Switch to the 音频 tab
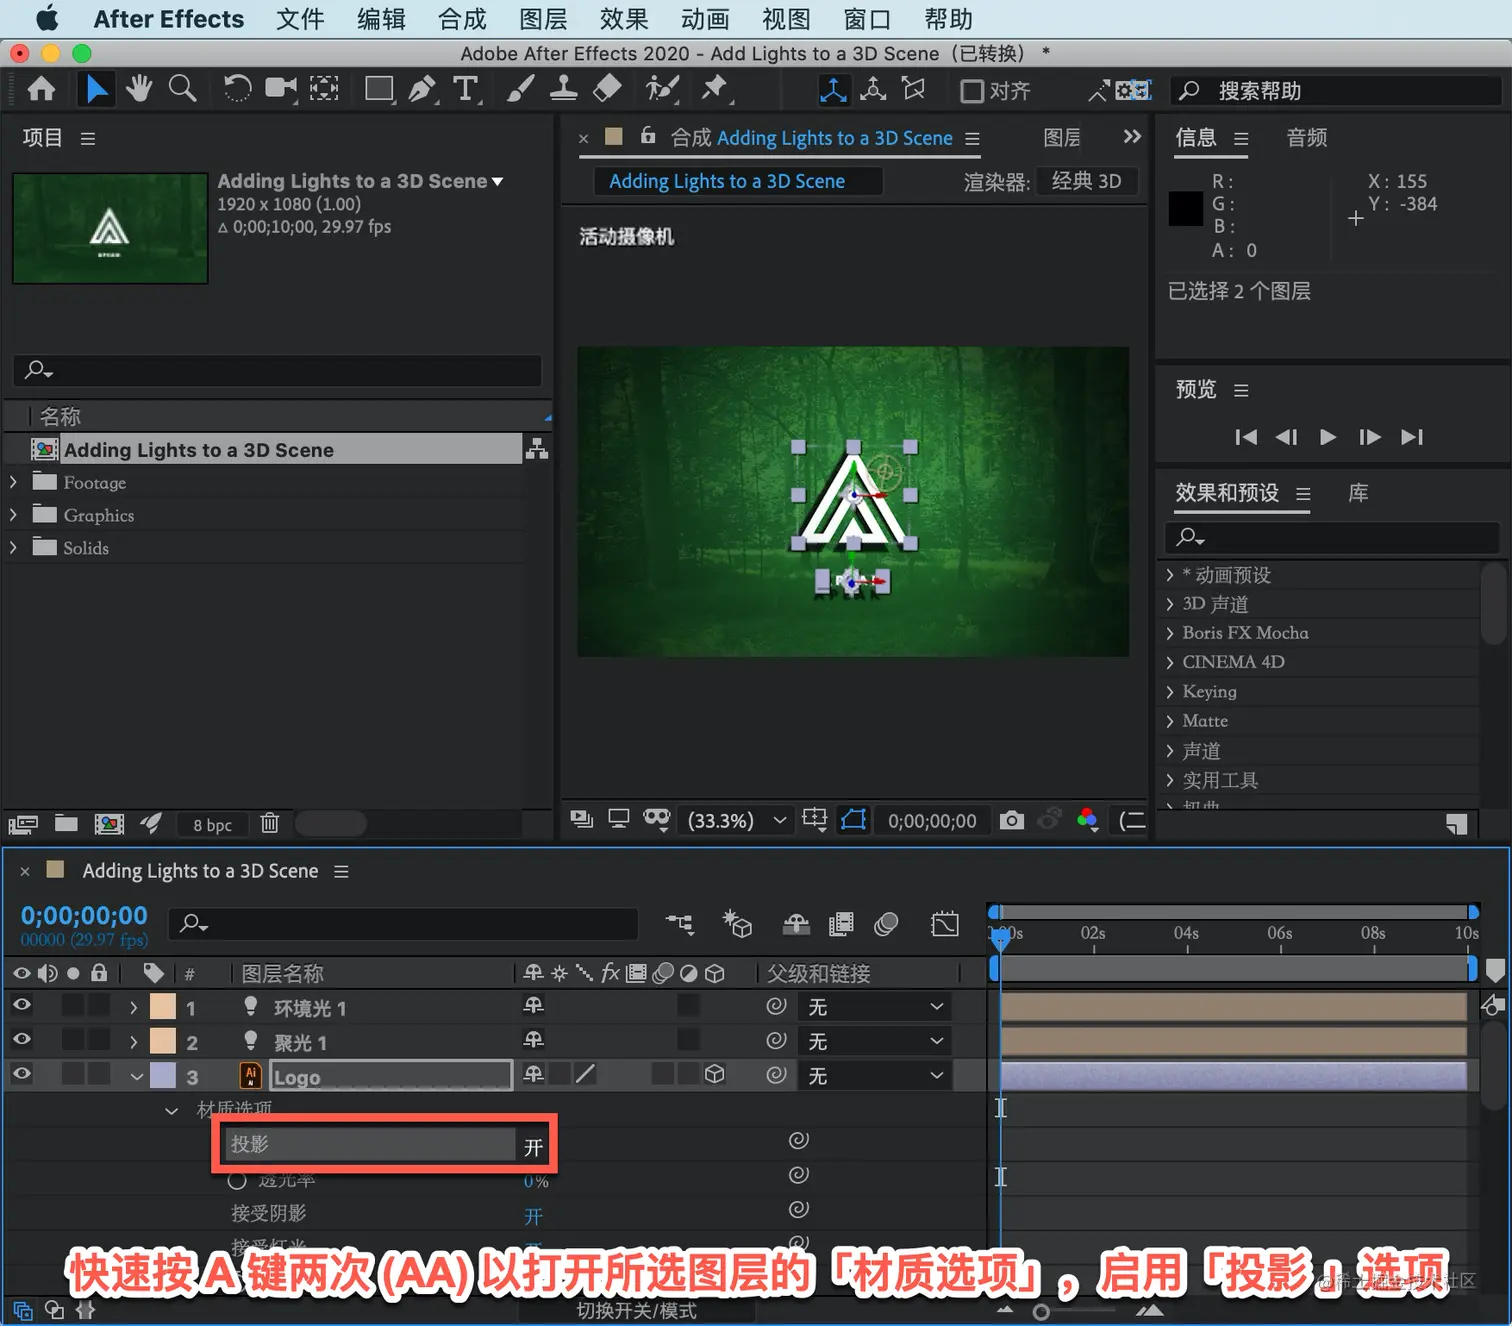Screen dimensions: 1512x1326 click(1307, 138)
